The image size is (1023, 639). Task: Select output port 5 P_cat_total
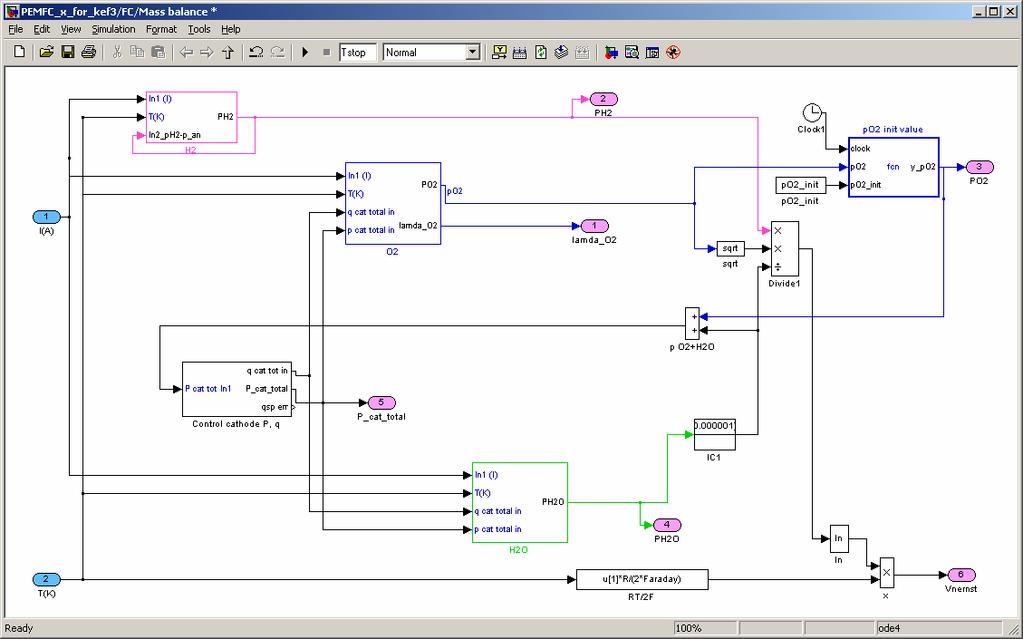(x=382, y=403)
